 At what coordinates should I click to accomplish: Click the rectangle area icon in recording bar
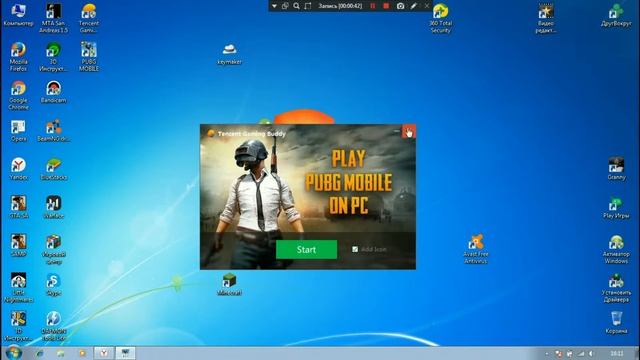(308, 6)
